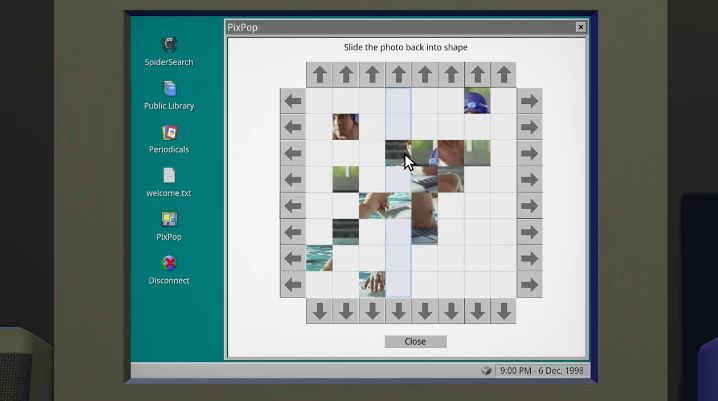Click the up arrow above the third column
Image resolution: width=718 pixels, height=401 pixels.
pyautogui.click(x=372, y=75)
